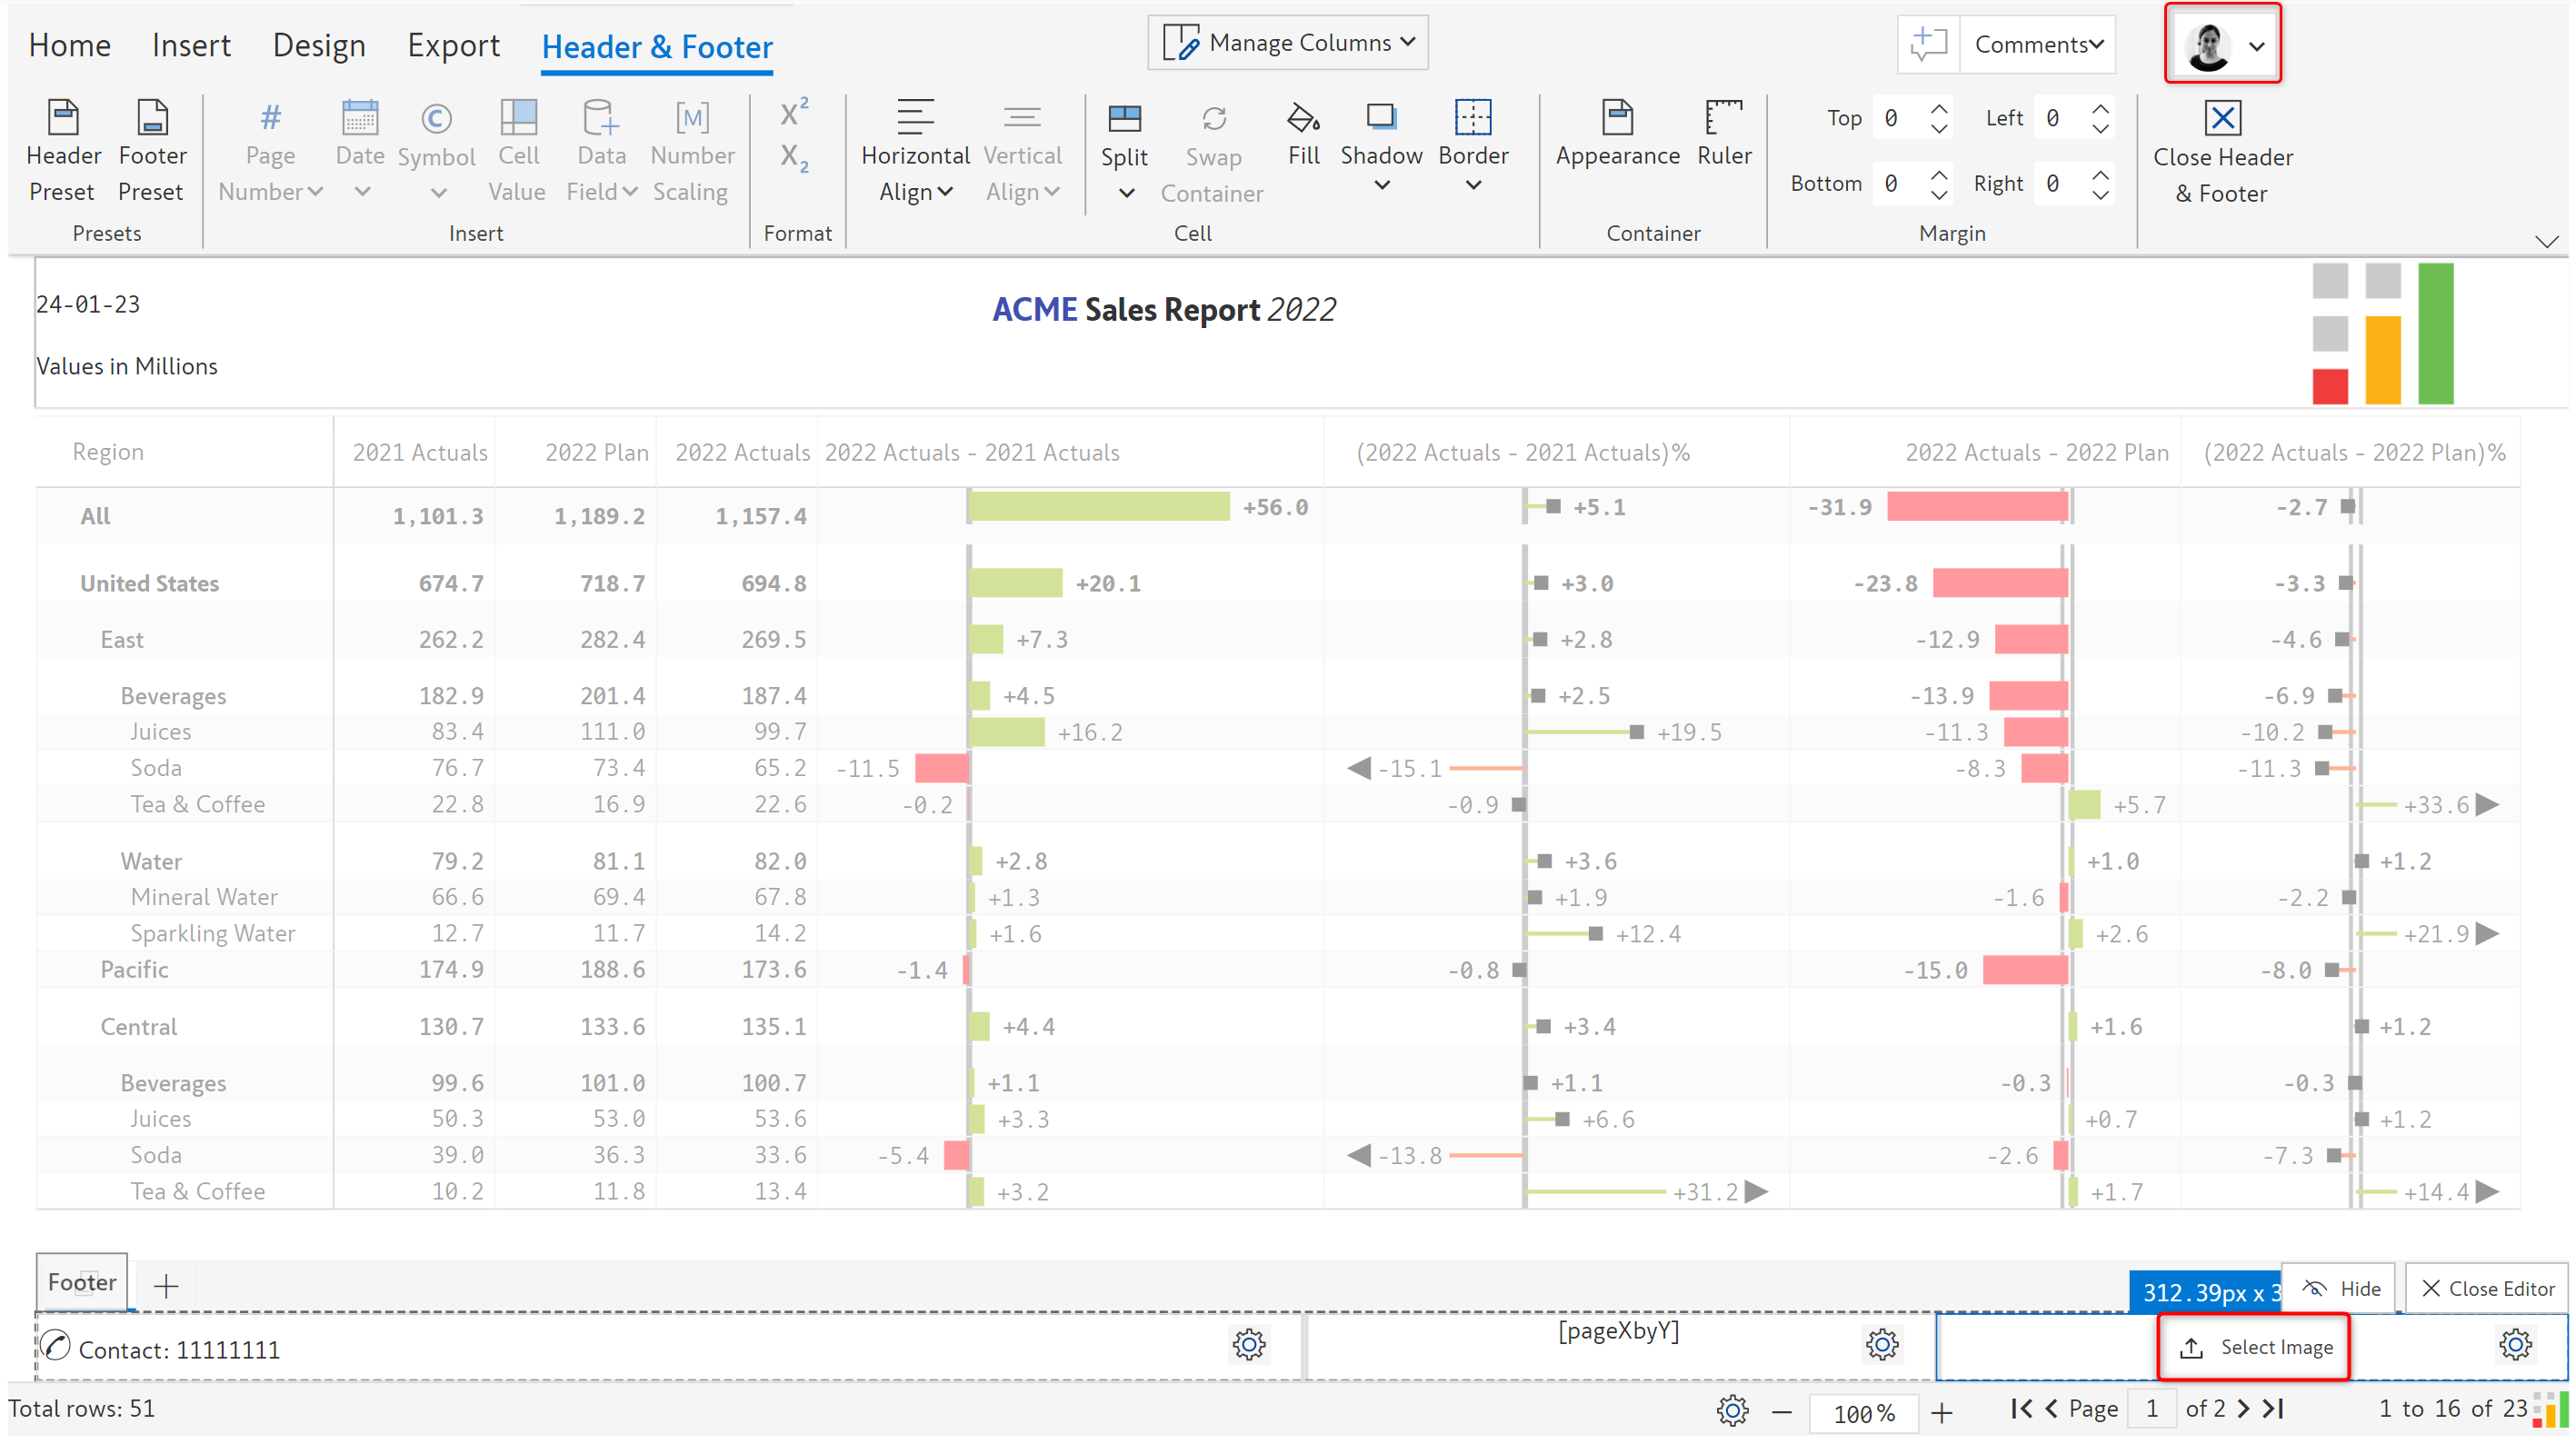This screenshot has height=1444, width=2576.
Task: Increase the Top margin value
Action: click(x=1939, y=108)
